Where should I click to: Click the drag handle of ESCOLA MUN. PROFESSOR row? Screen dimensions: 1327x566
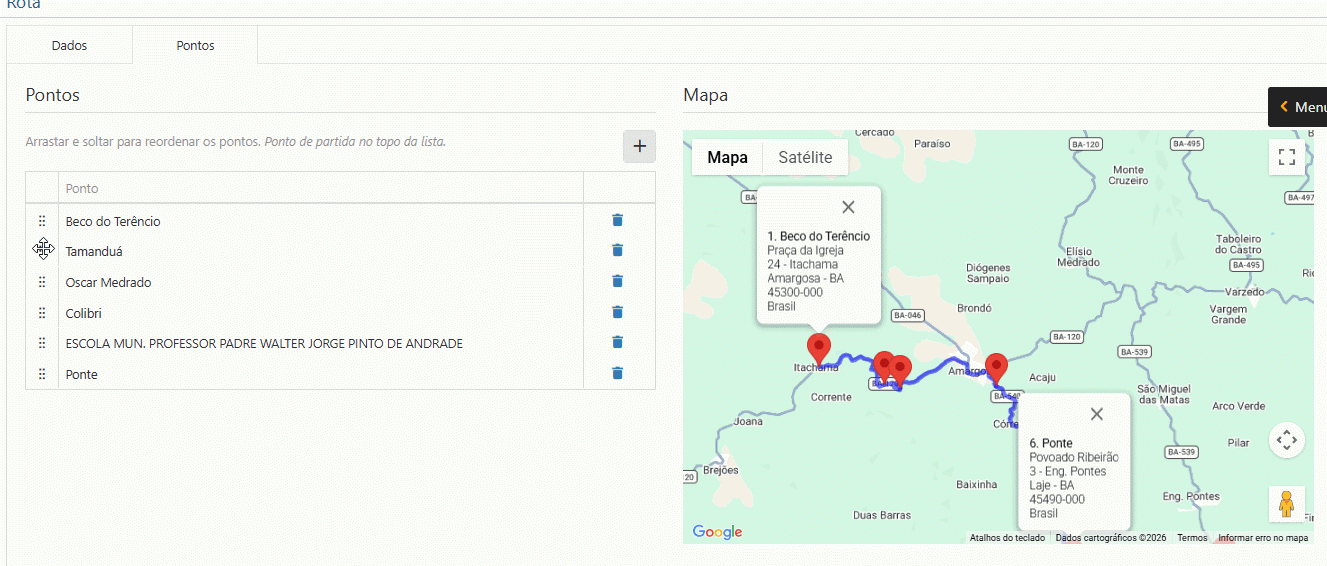tap(42, 343)
